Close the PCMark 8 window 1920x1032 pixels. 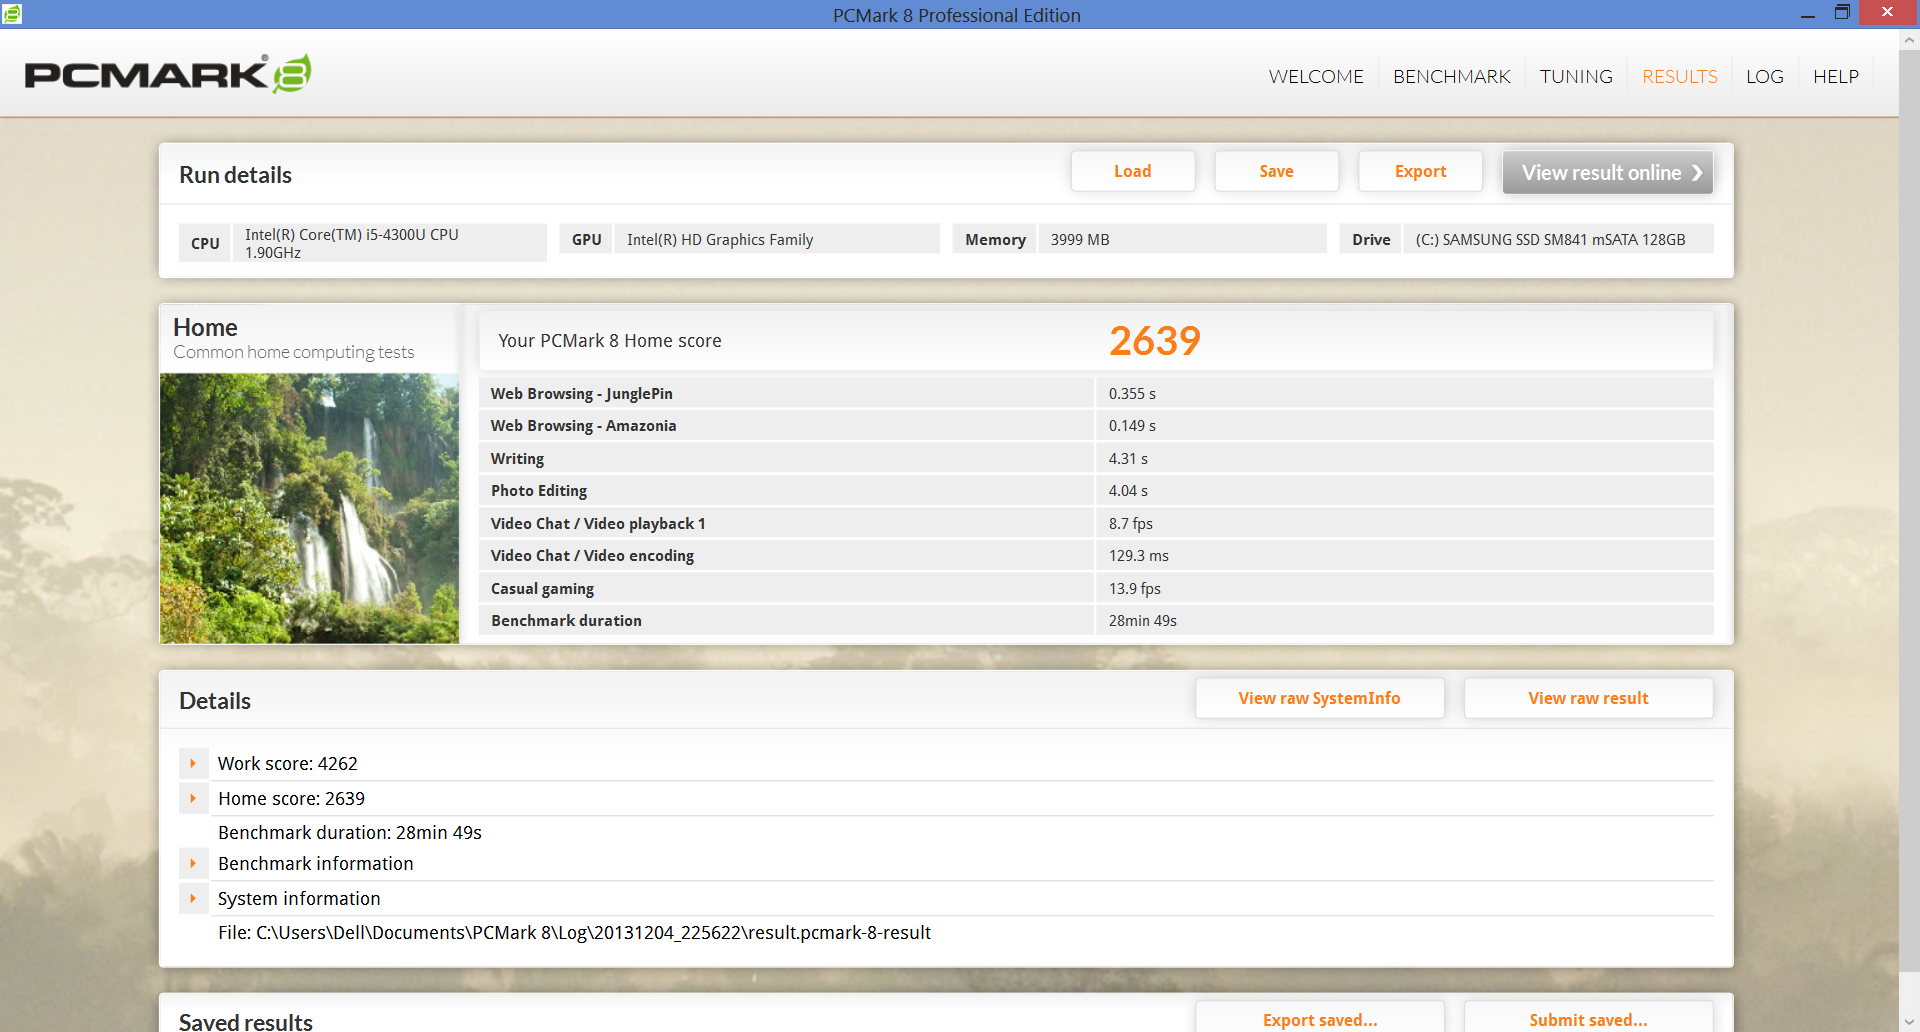(1888, 13)
